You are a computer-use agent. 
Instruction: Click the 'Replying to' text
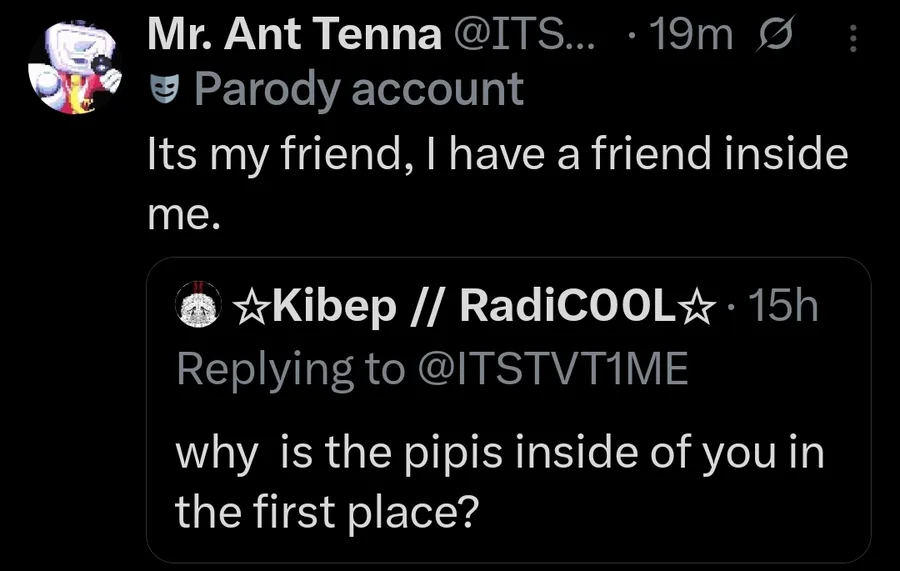click(289, 369)
